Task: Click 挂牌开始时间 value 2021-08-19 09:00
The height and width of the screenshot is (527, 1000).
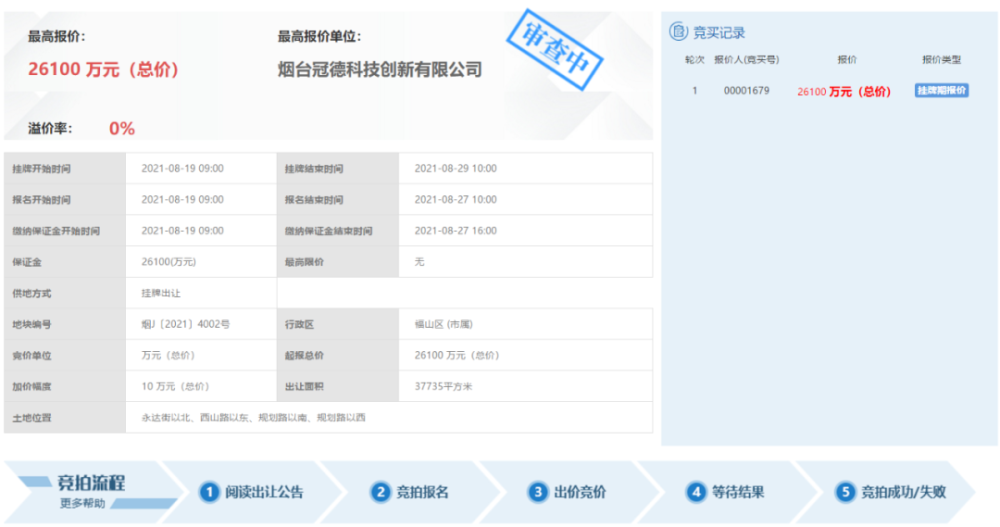Action: [182, 168]
